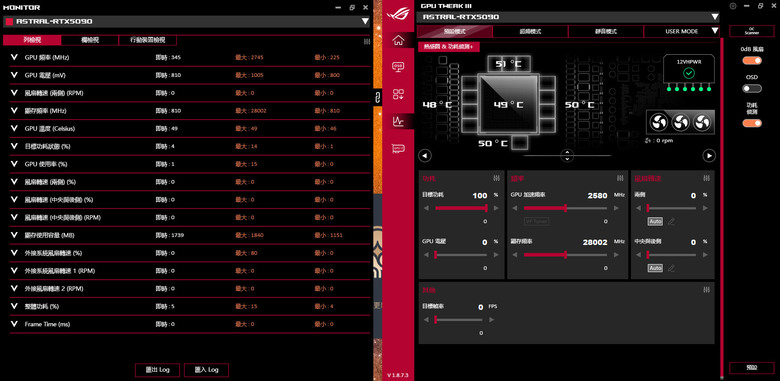780x381 pixels.
Task: Click thermal map & power detection button
Action: (x=449, y=46)
